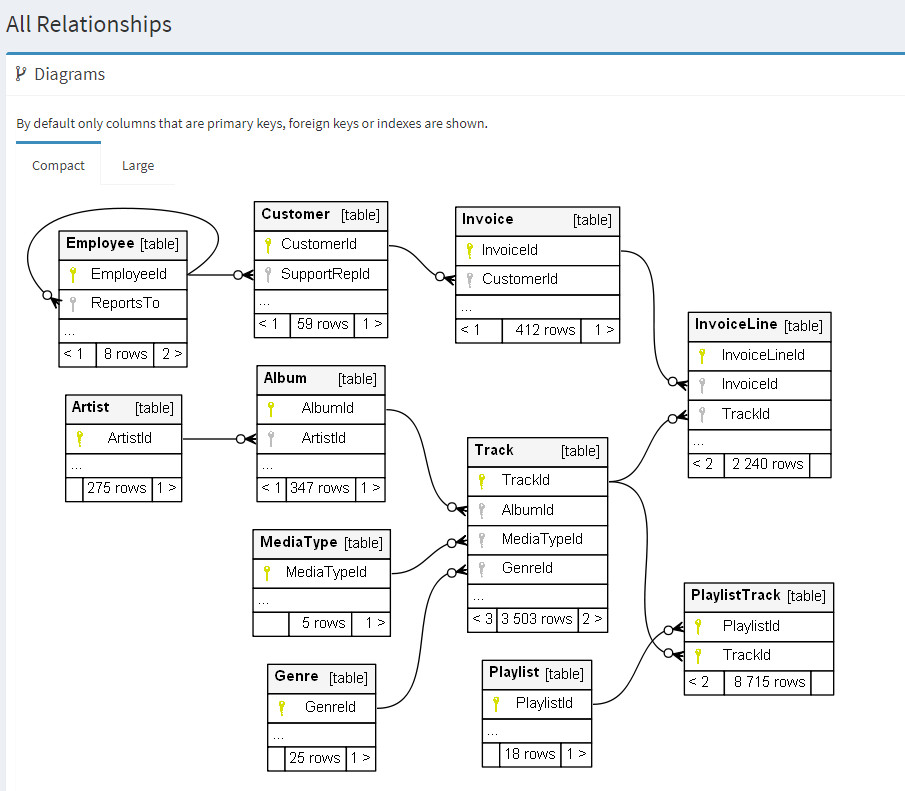Viewport: 905px width, 791px height.
Task: Click the gray key icon beside SupportRepId
Action: 267,274
